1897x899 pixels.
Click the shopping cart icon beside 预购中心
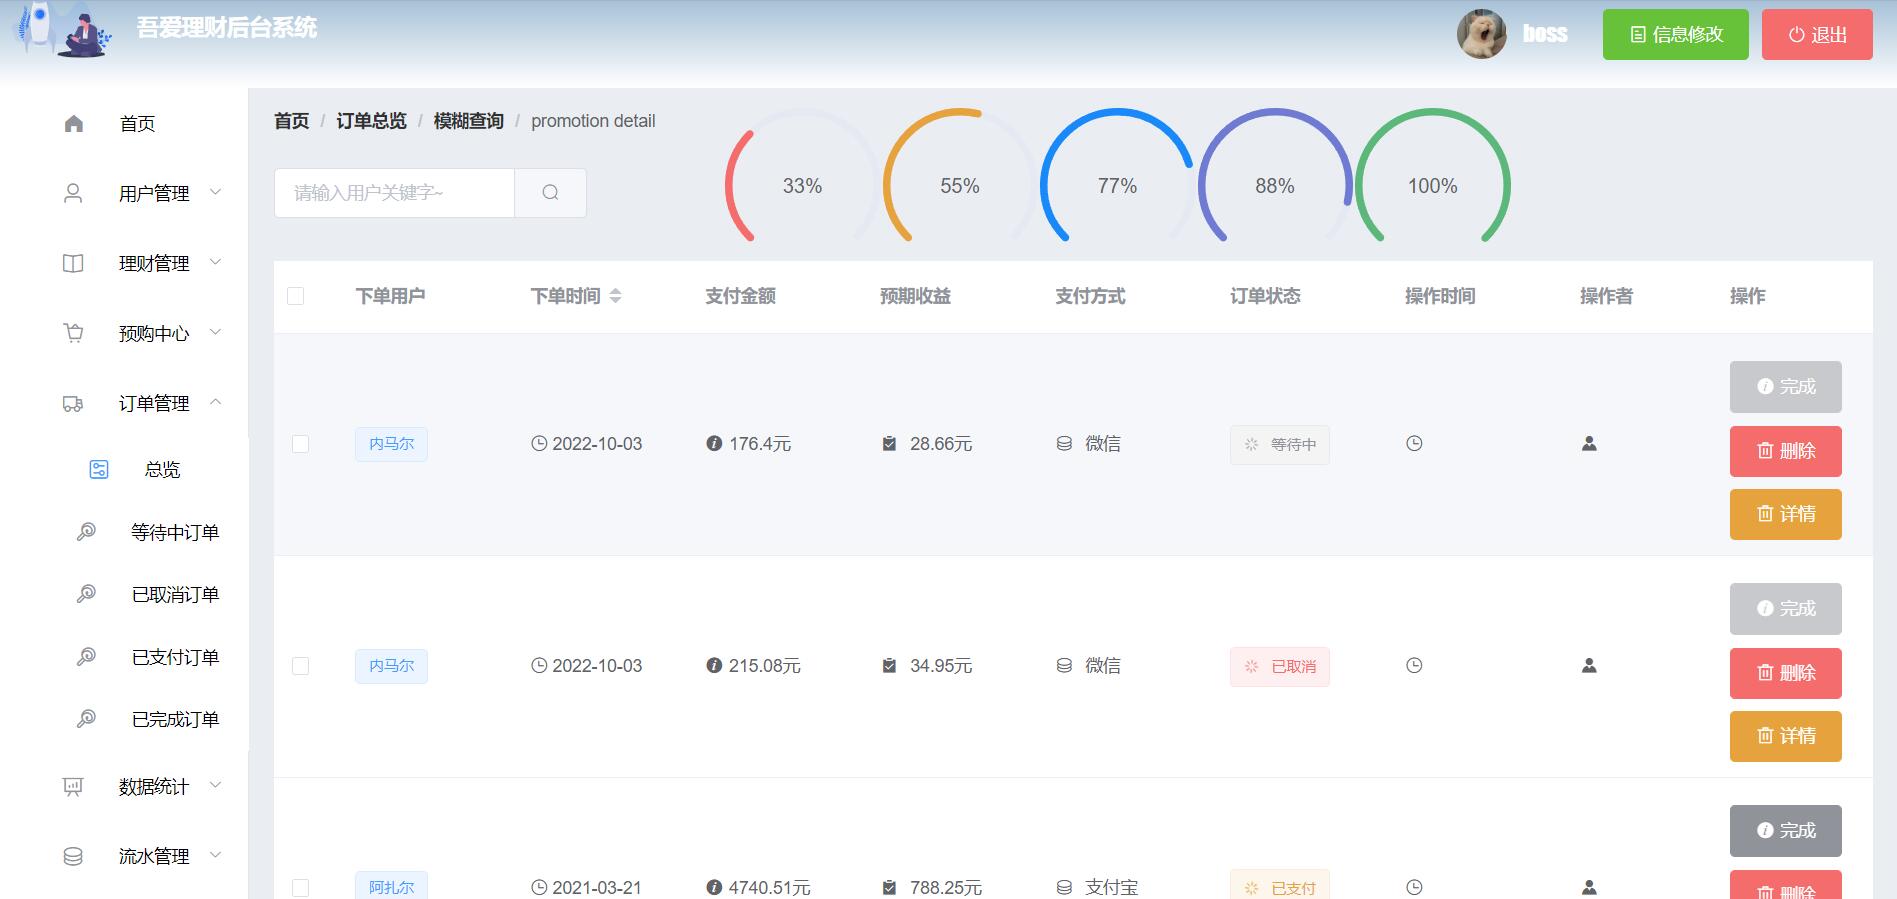point(73,333)
